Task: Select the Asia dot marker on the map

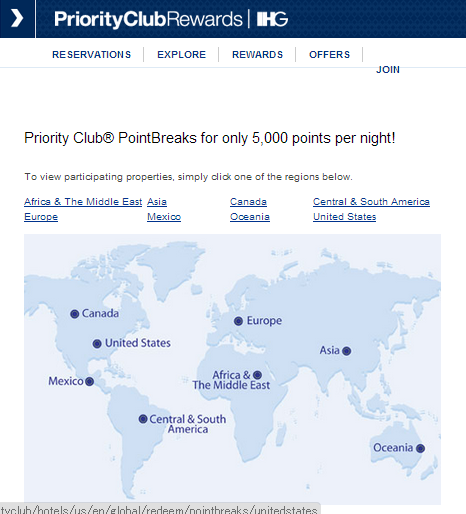Action: click(347, 351)
